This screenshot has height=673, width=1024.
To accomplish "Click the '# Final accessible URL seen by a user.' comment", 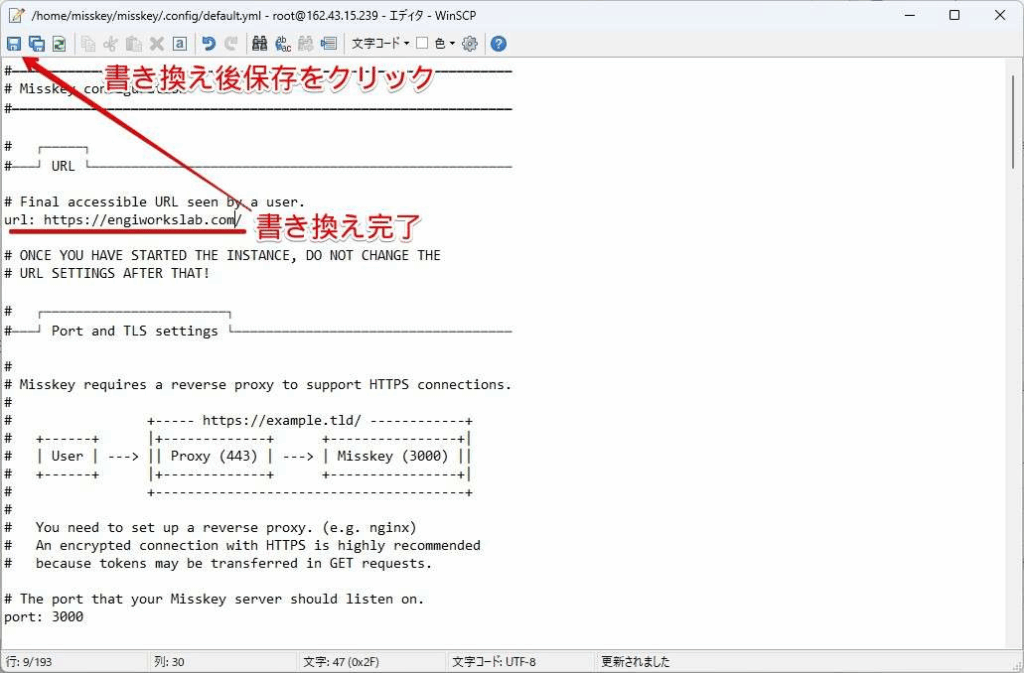I will pos(155,202).
